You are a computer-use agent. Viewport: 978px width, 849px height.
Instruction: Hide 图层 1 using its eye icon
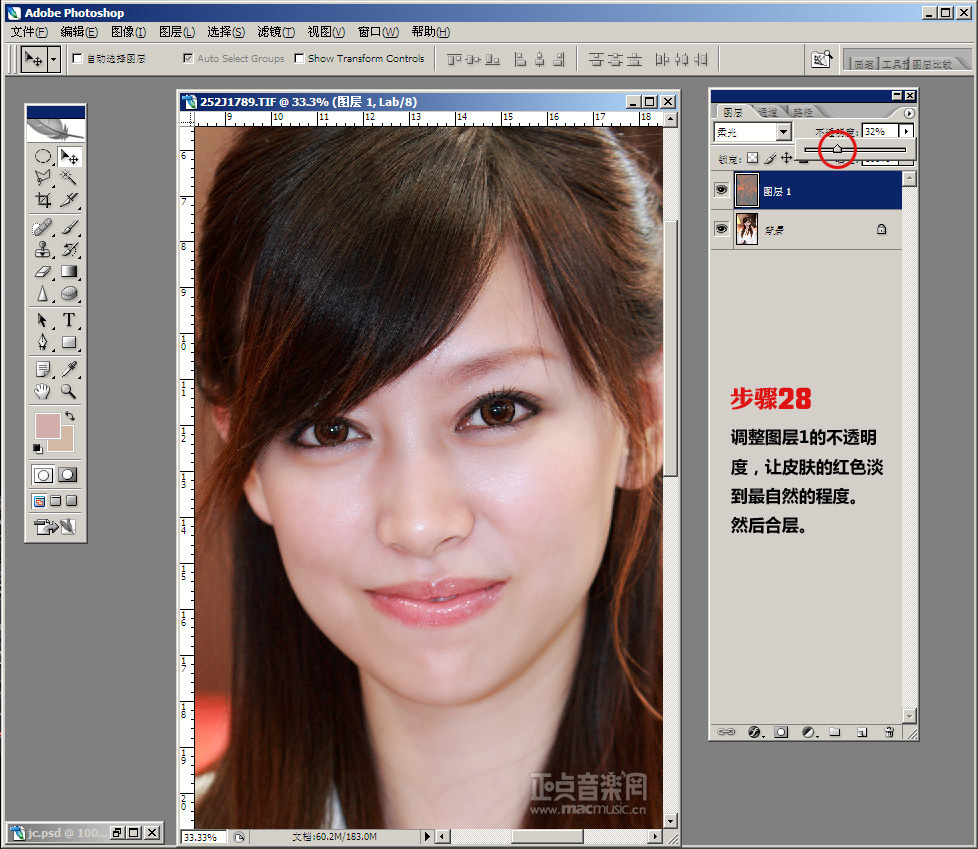721,190
